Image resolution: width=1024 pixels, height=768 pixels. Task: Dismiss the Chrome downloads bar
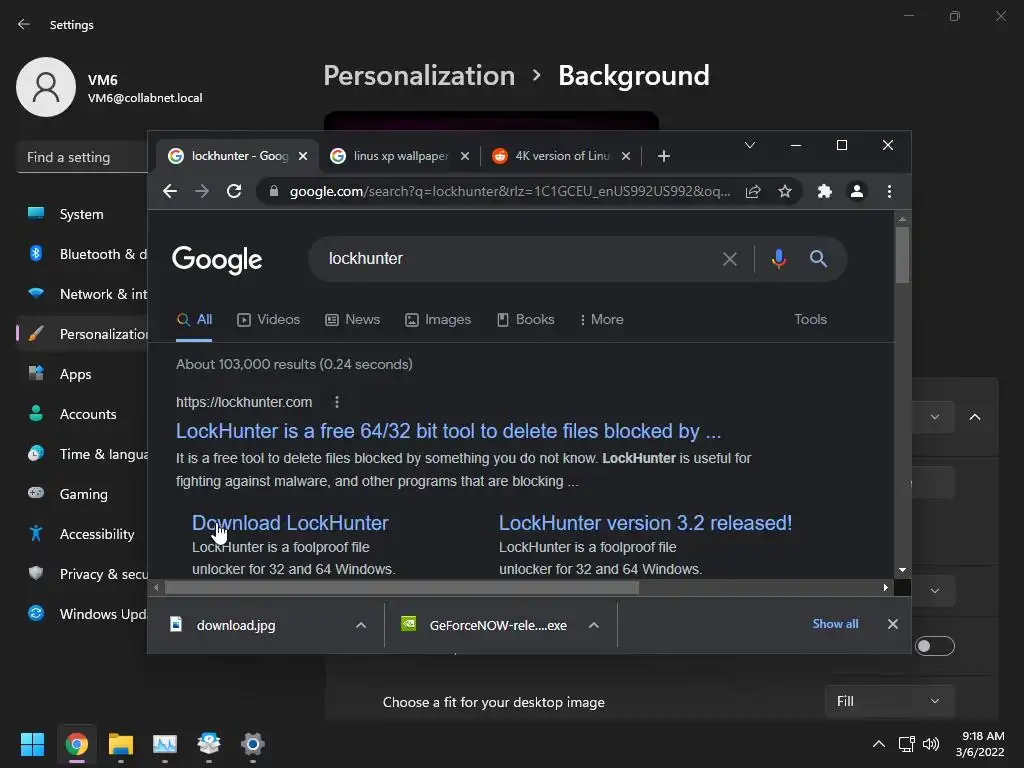[893, 624]
